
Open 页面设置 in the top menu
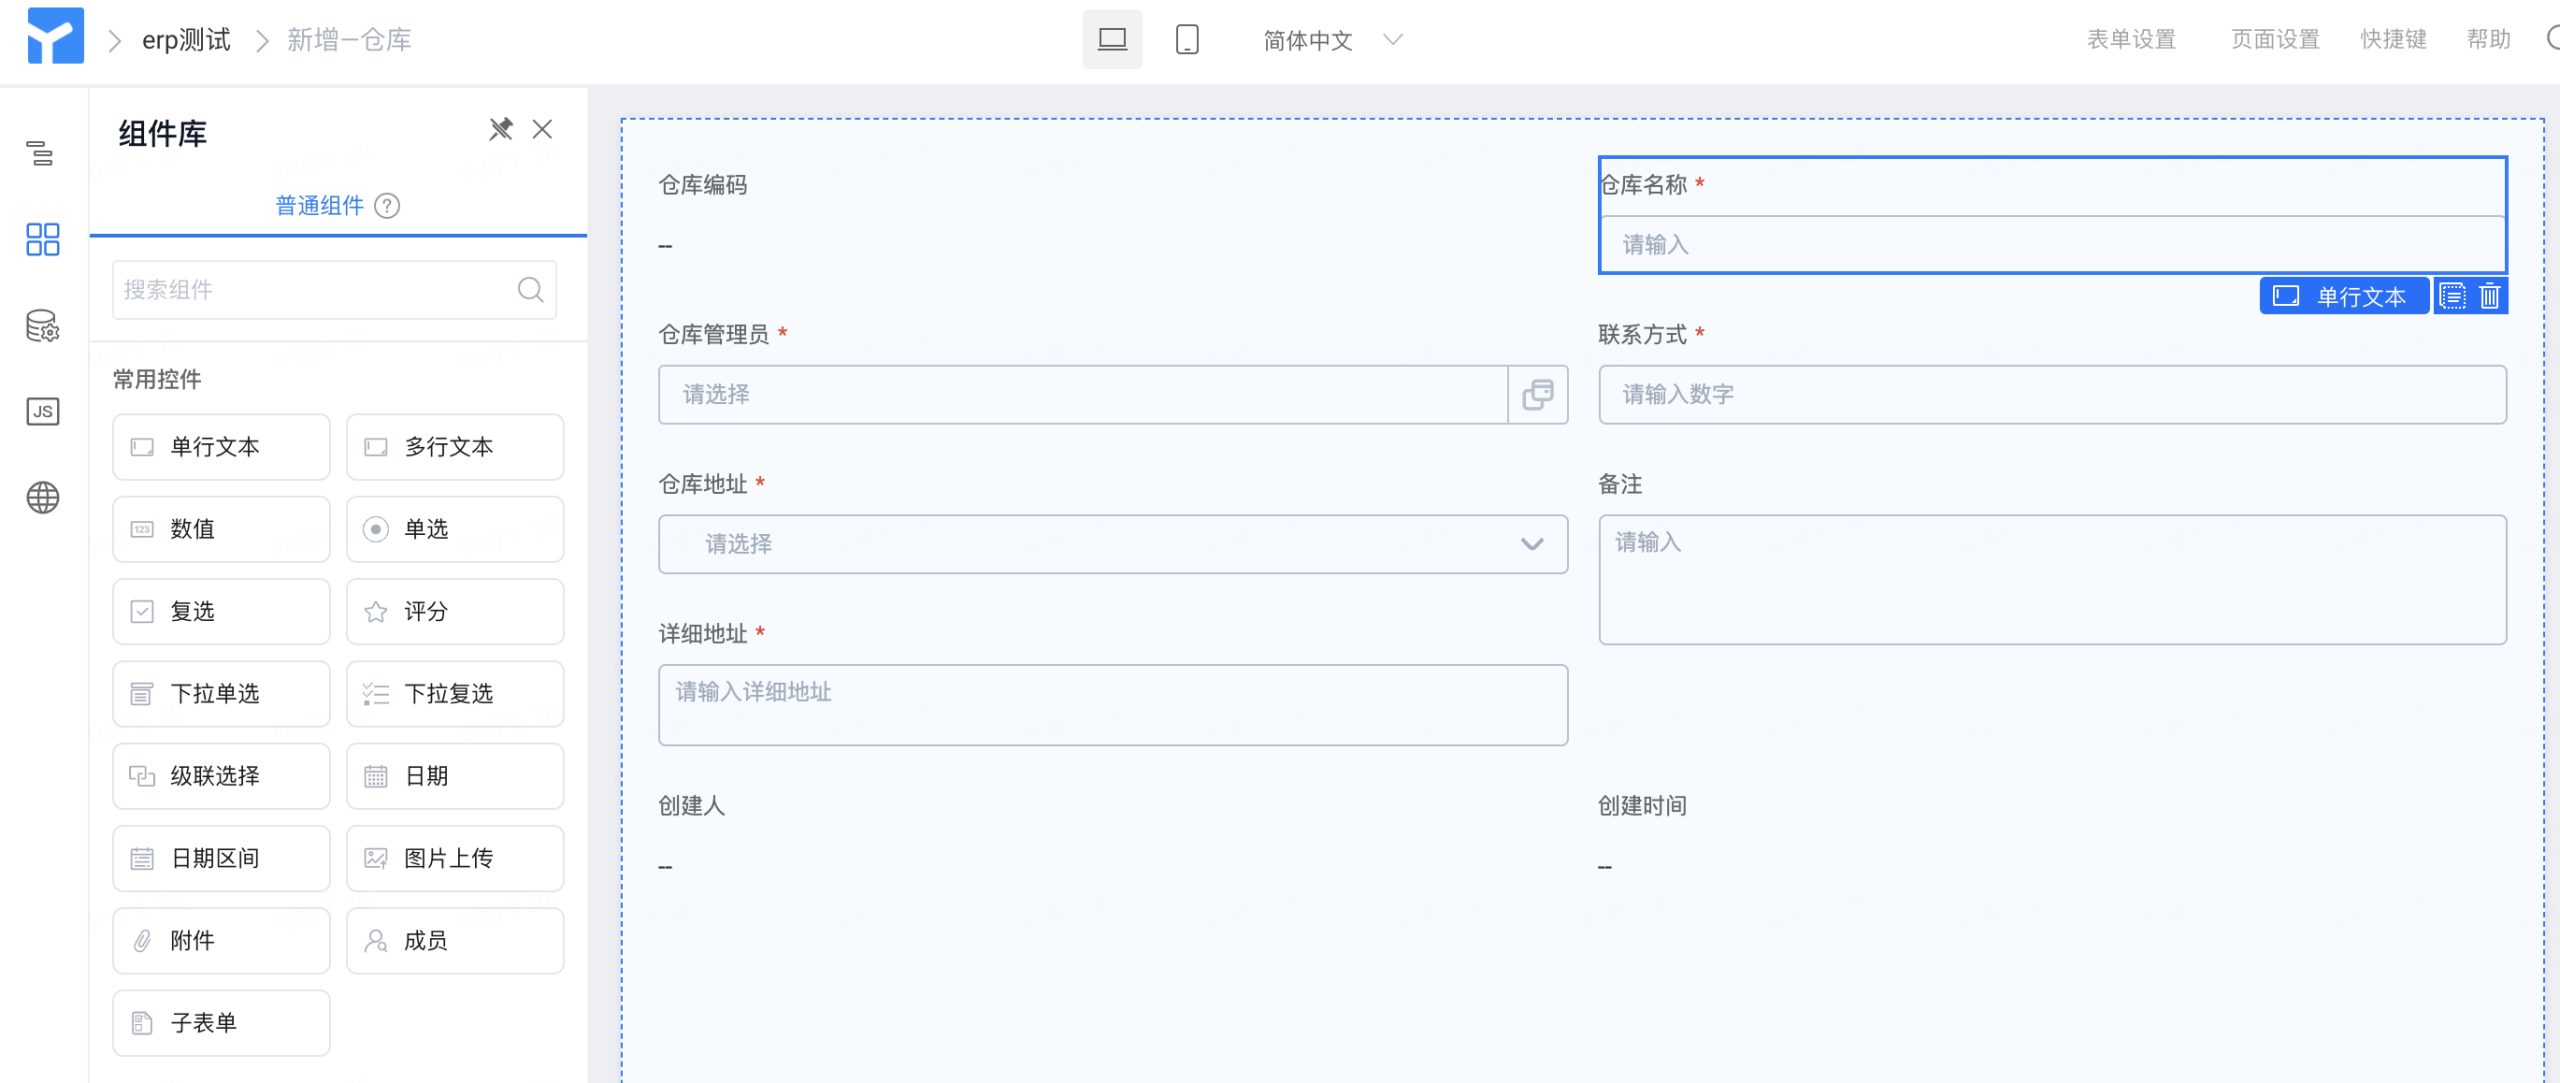coord(2275,40)
